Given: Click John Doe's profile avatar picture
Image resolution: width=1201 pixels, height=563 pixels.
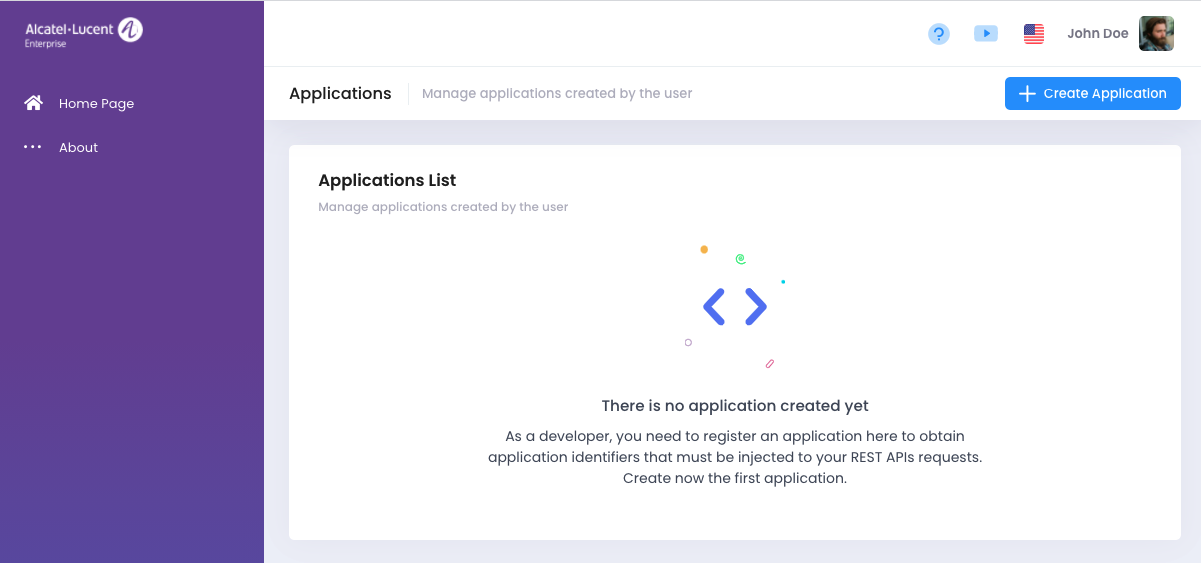Looking at the screenshot, I should click(x=1156, y=34).
